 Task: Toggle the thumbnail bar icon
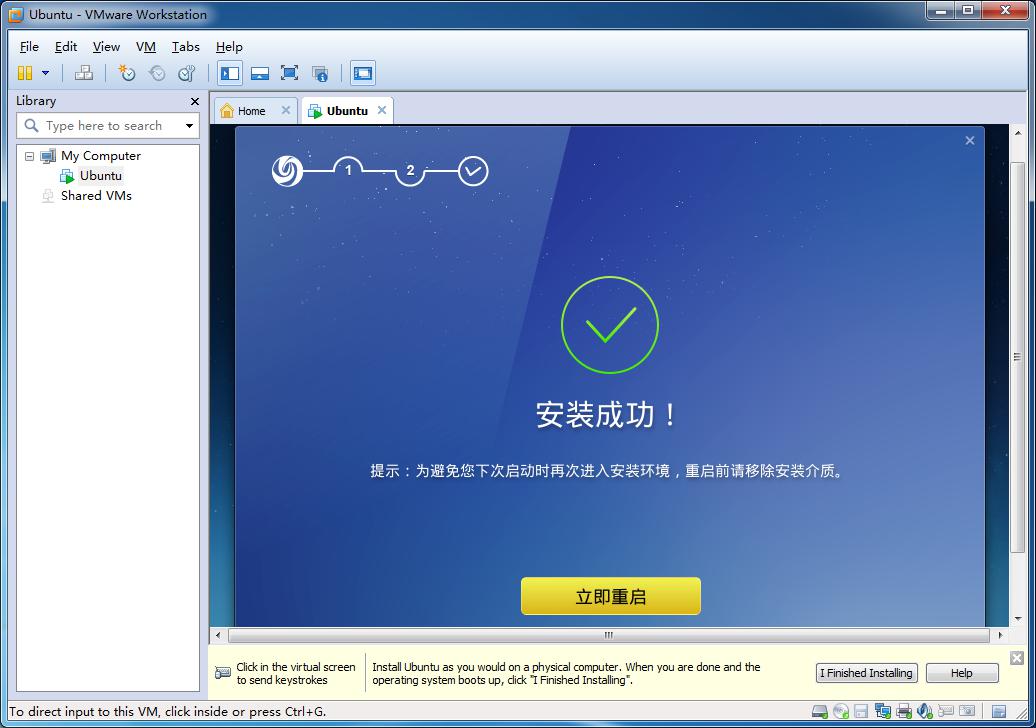pos(260,73)
